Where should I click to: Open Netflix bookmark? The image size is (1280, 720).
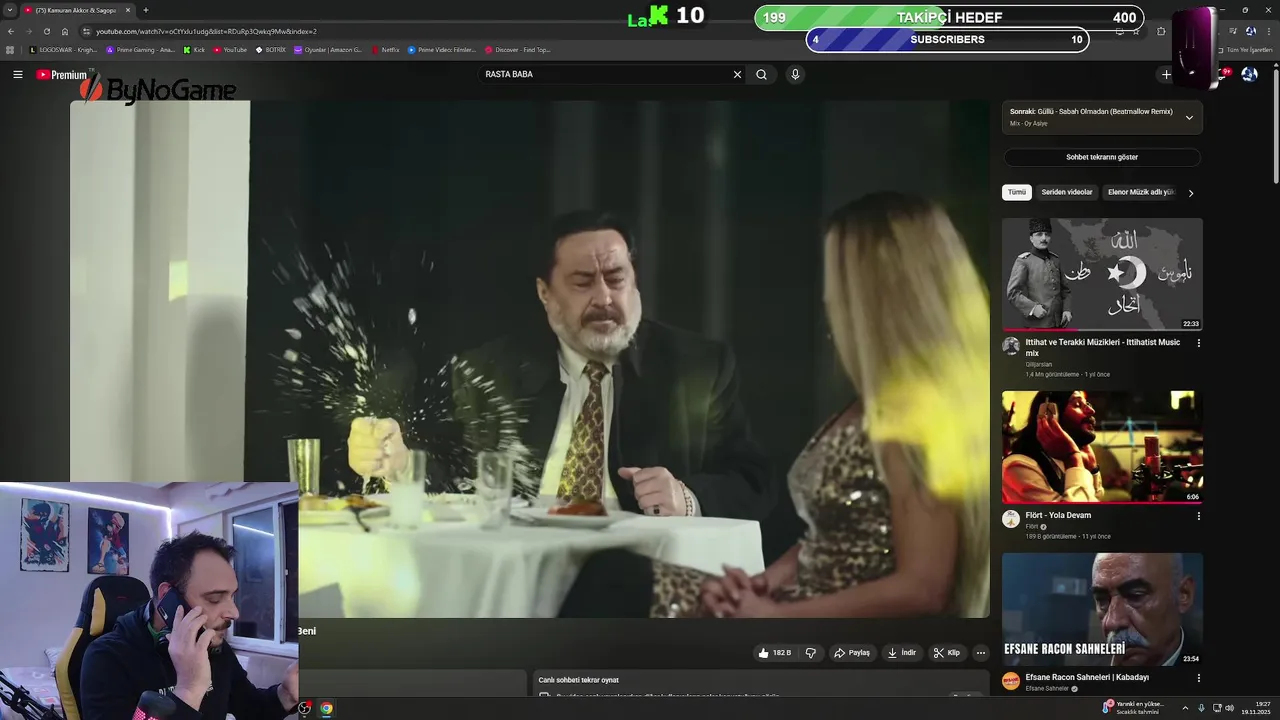point(385,50)
